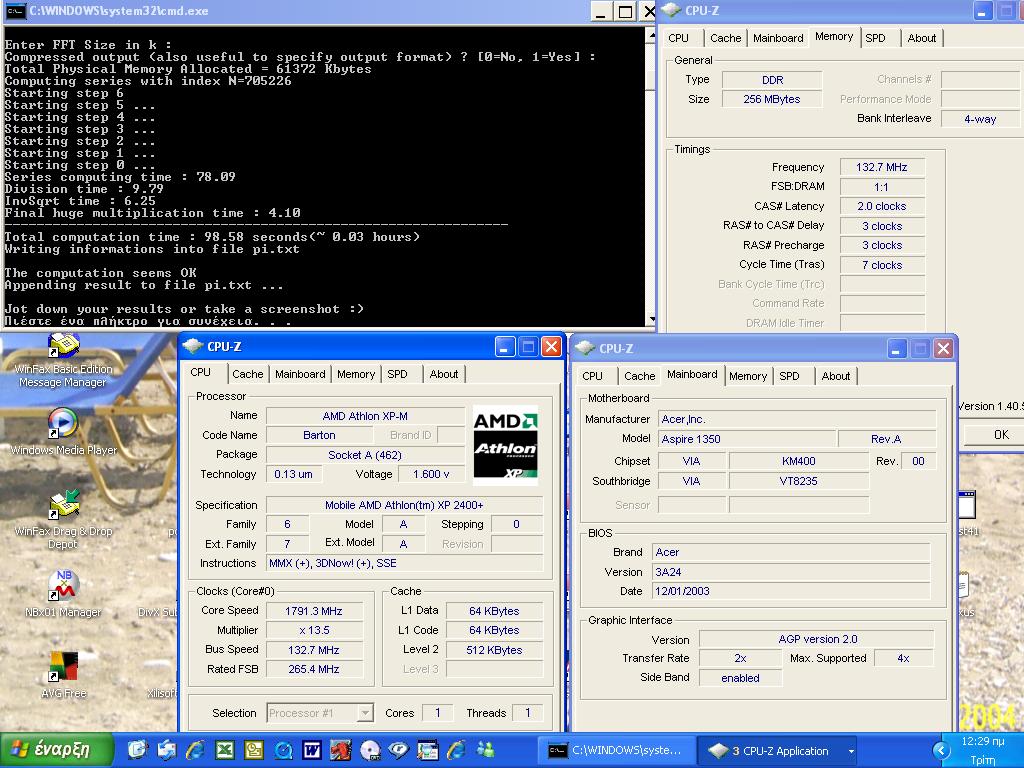
Task: Click Excel icon in quick launch bar
Action: pos(225,750)
